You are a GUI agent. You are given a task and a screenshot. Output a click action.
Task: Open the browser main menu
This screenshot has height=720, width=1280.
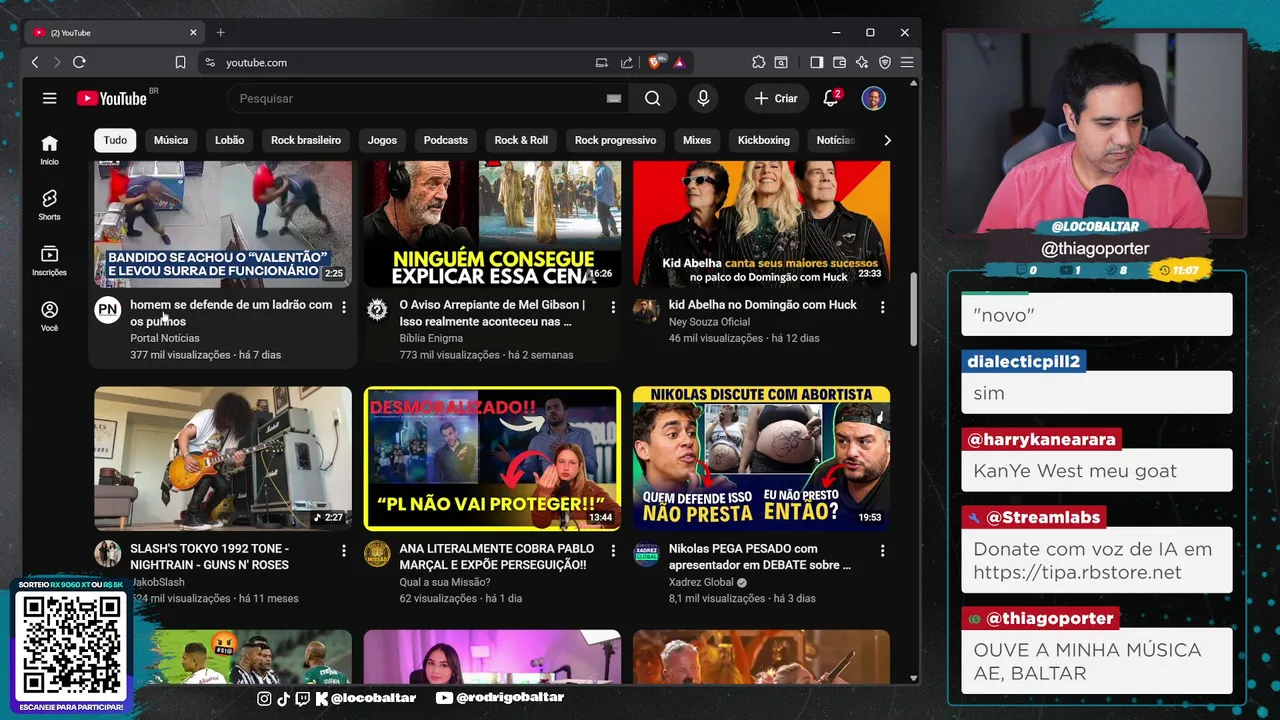click(906, 62)
